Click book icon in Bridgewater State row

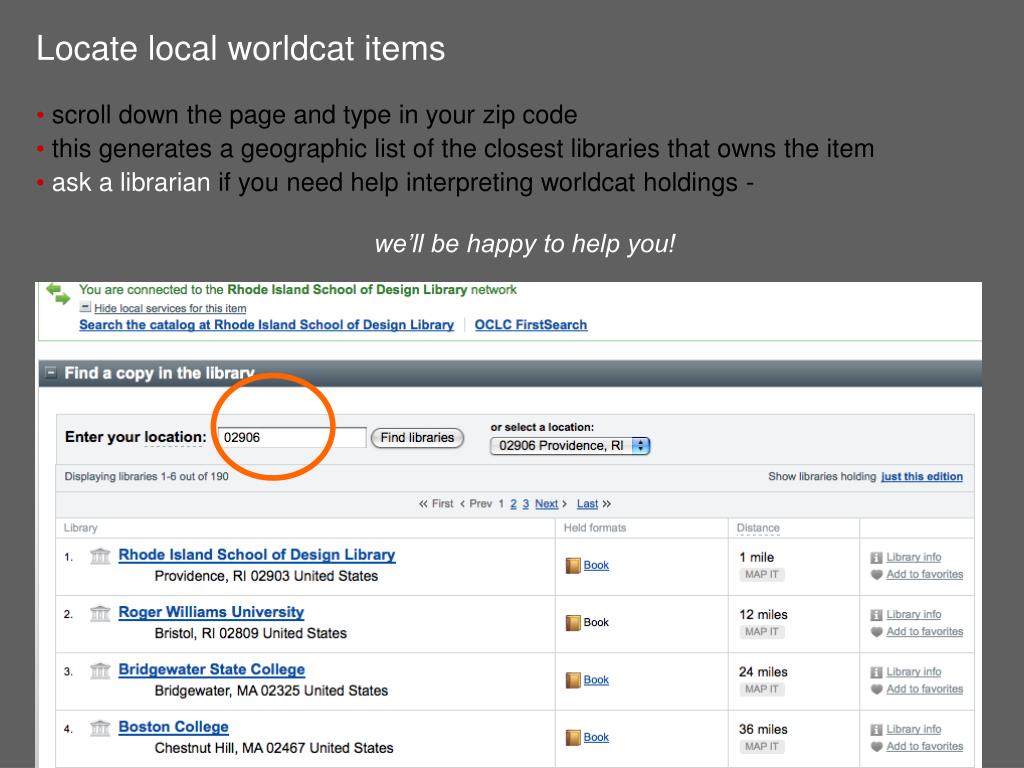coord(573,680)
